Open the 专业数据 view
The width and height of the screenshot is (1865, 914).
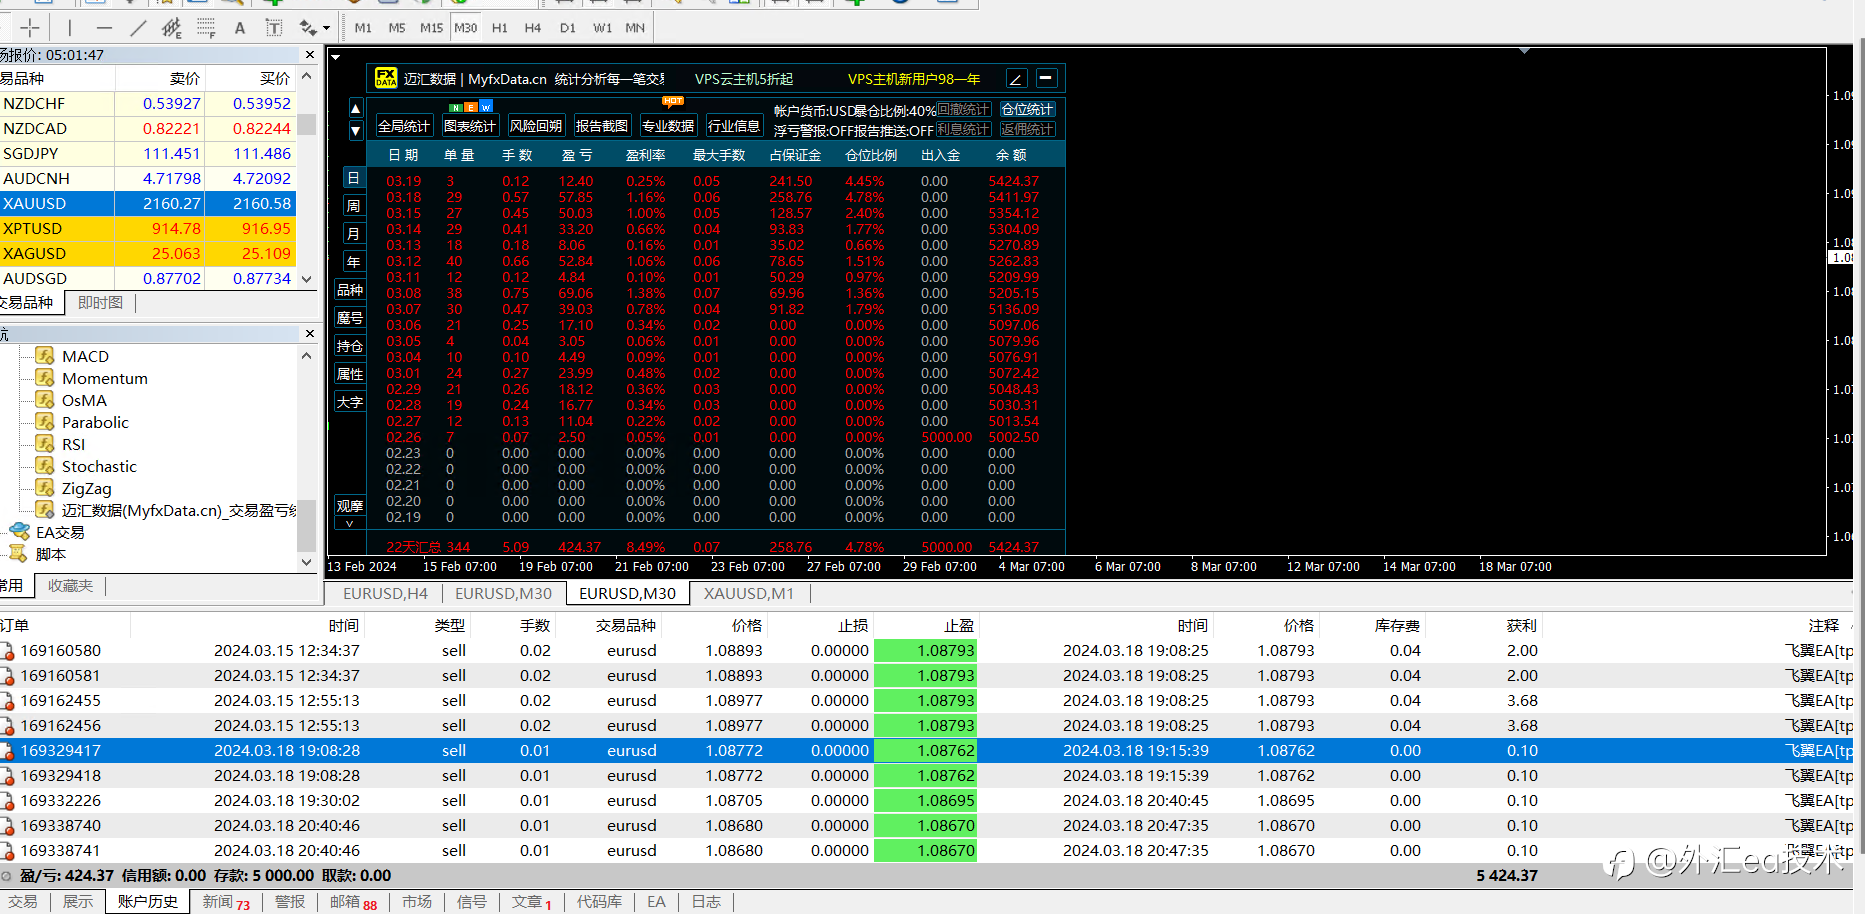(668, 126)
